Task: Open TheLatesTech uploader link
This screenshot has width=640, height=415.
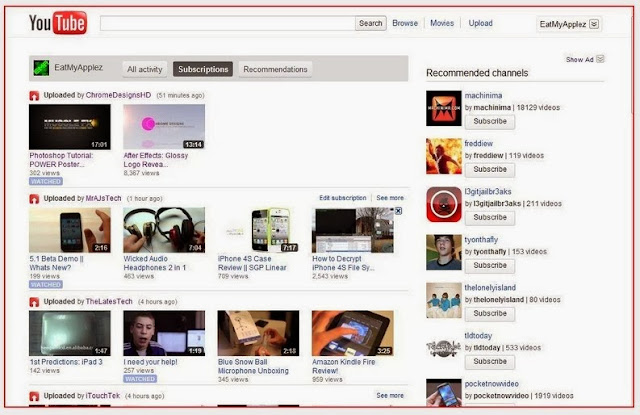Action: point(109,302)
